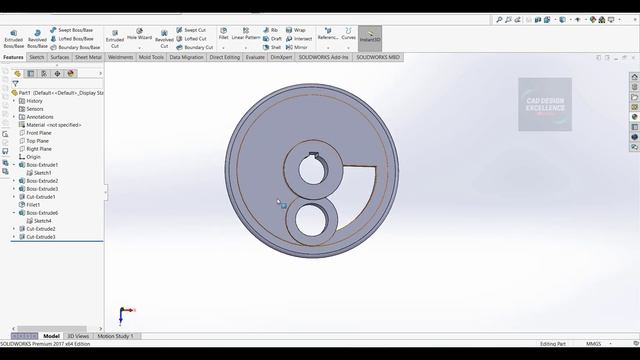Select the Extruded Boss/Base tool
Screen dimensions: 640x360
[x=13, y=39]
